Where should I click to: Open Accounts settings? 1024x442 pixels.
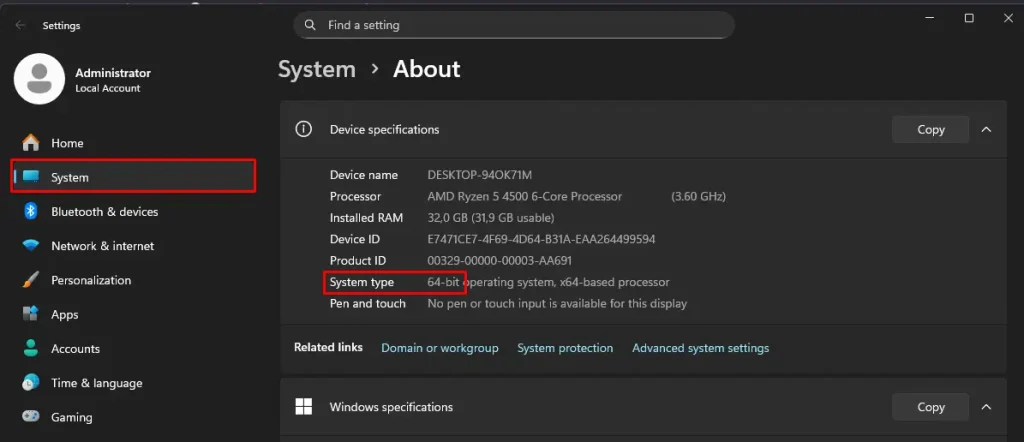(x=133, y=349)
